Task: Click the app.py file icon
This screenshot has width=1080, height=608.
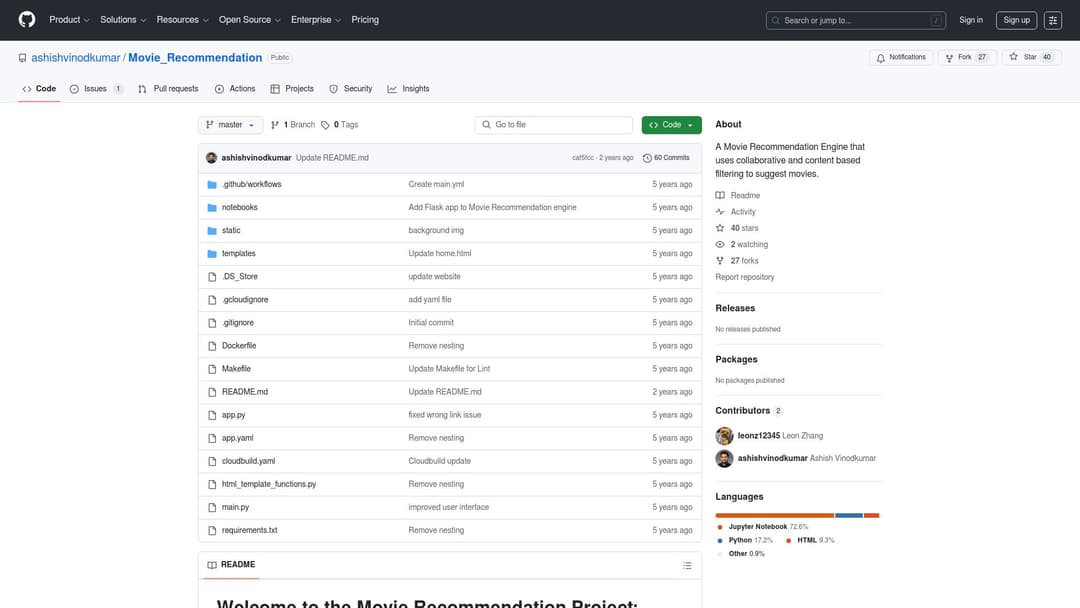Action: click(212, 415)
